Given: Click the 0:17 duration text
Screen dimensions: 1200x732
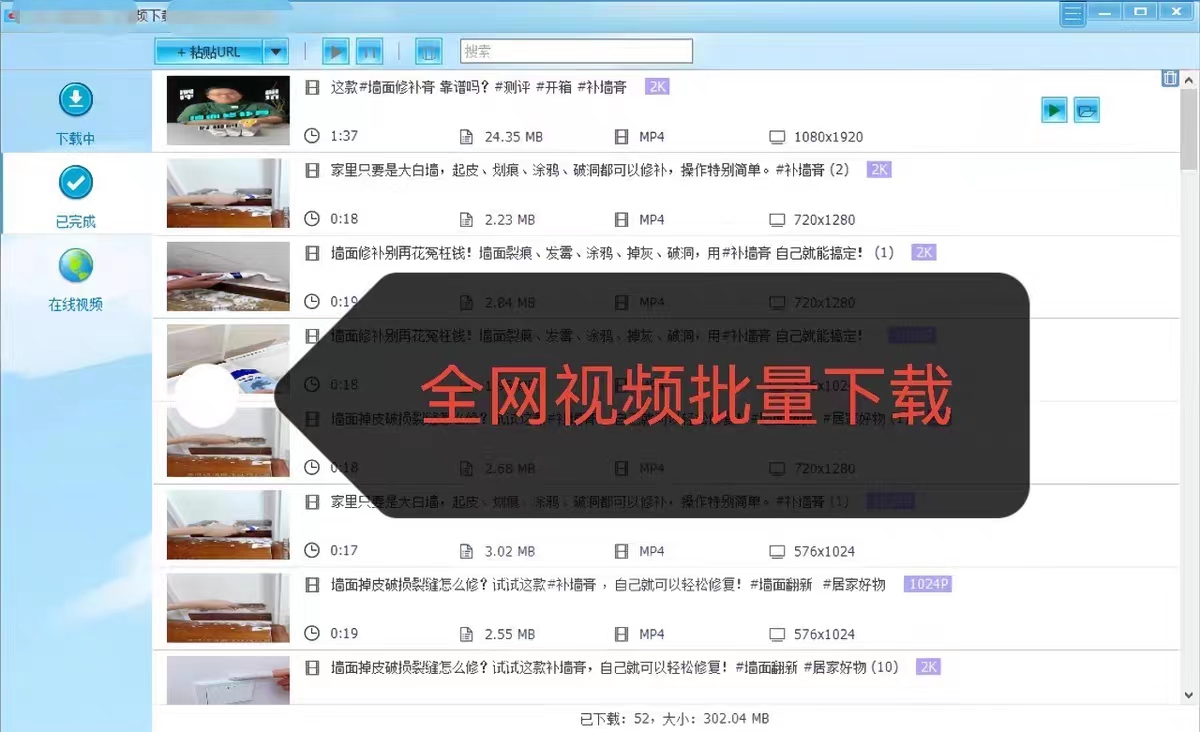Looking at the screenshot, I should tap(344, 550).
